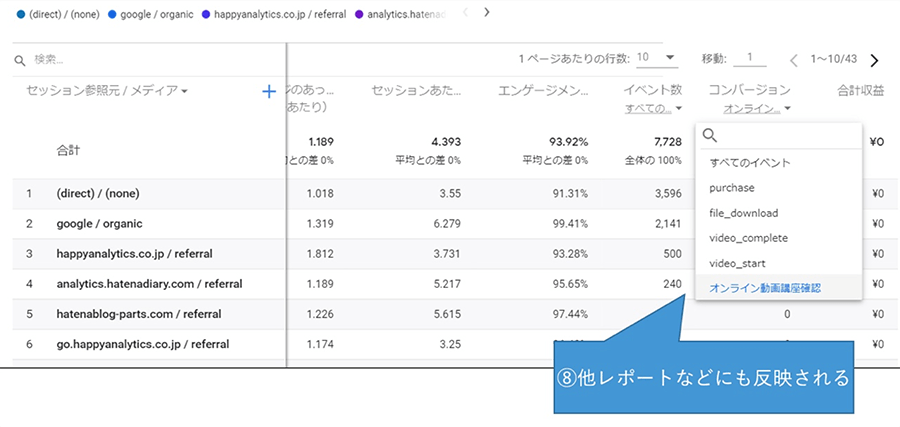Click the 1～10/43 pagination range text
900x427 pixels.
pos(834,59)
